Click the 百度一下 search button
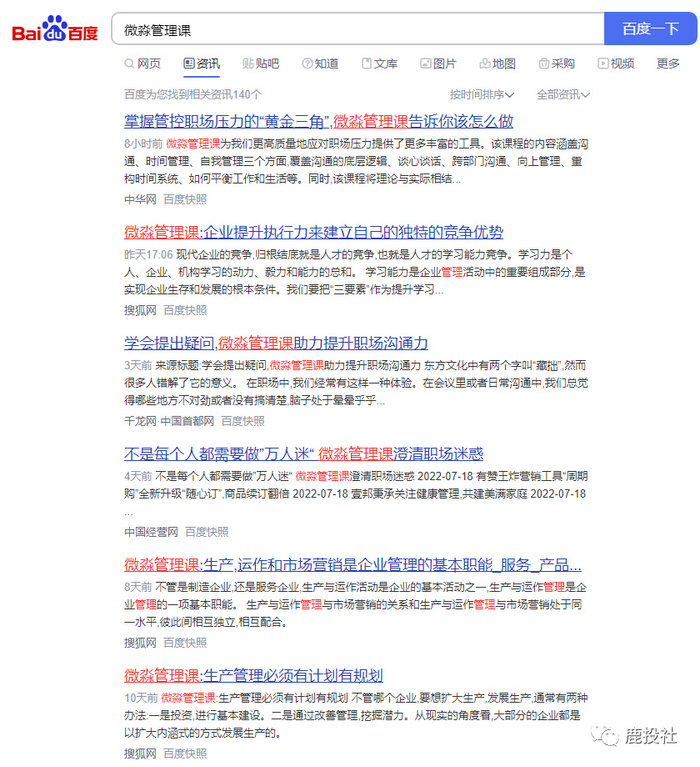The image size is (700, 767). tap(650, 29)
